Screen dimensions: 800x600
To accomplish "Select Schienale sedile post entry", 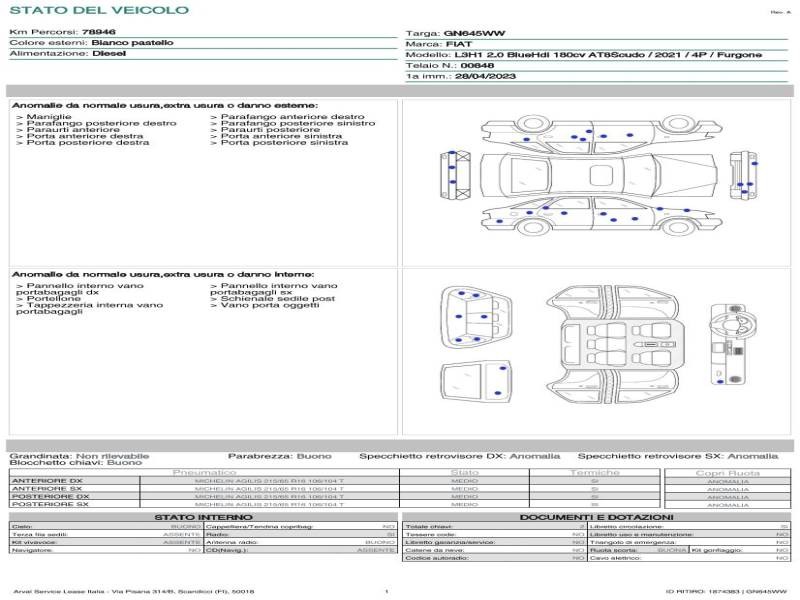I will 272,298.
